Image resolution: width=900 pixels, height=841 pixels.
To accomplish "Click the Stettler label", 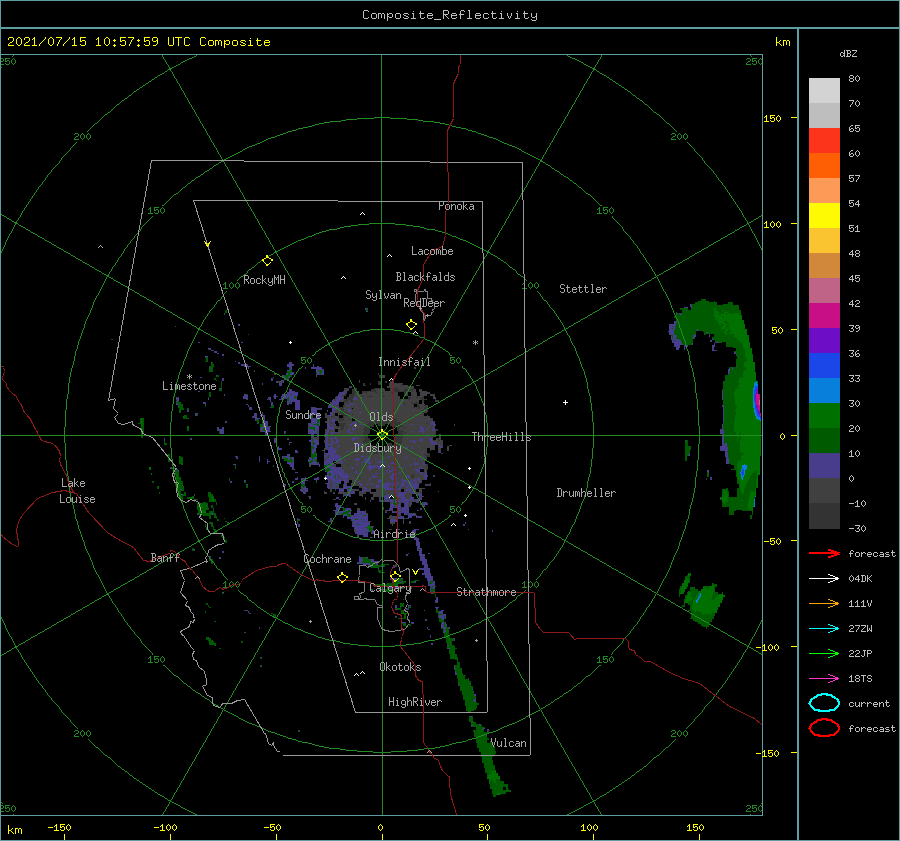I will point(583,289).
